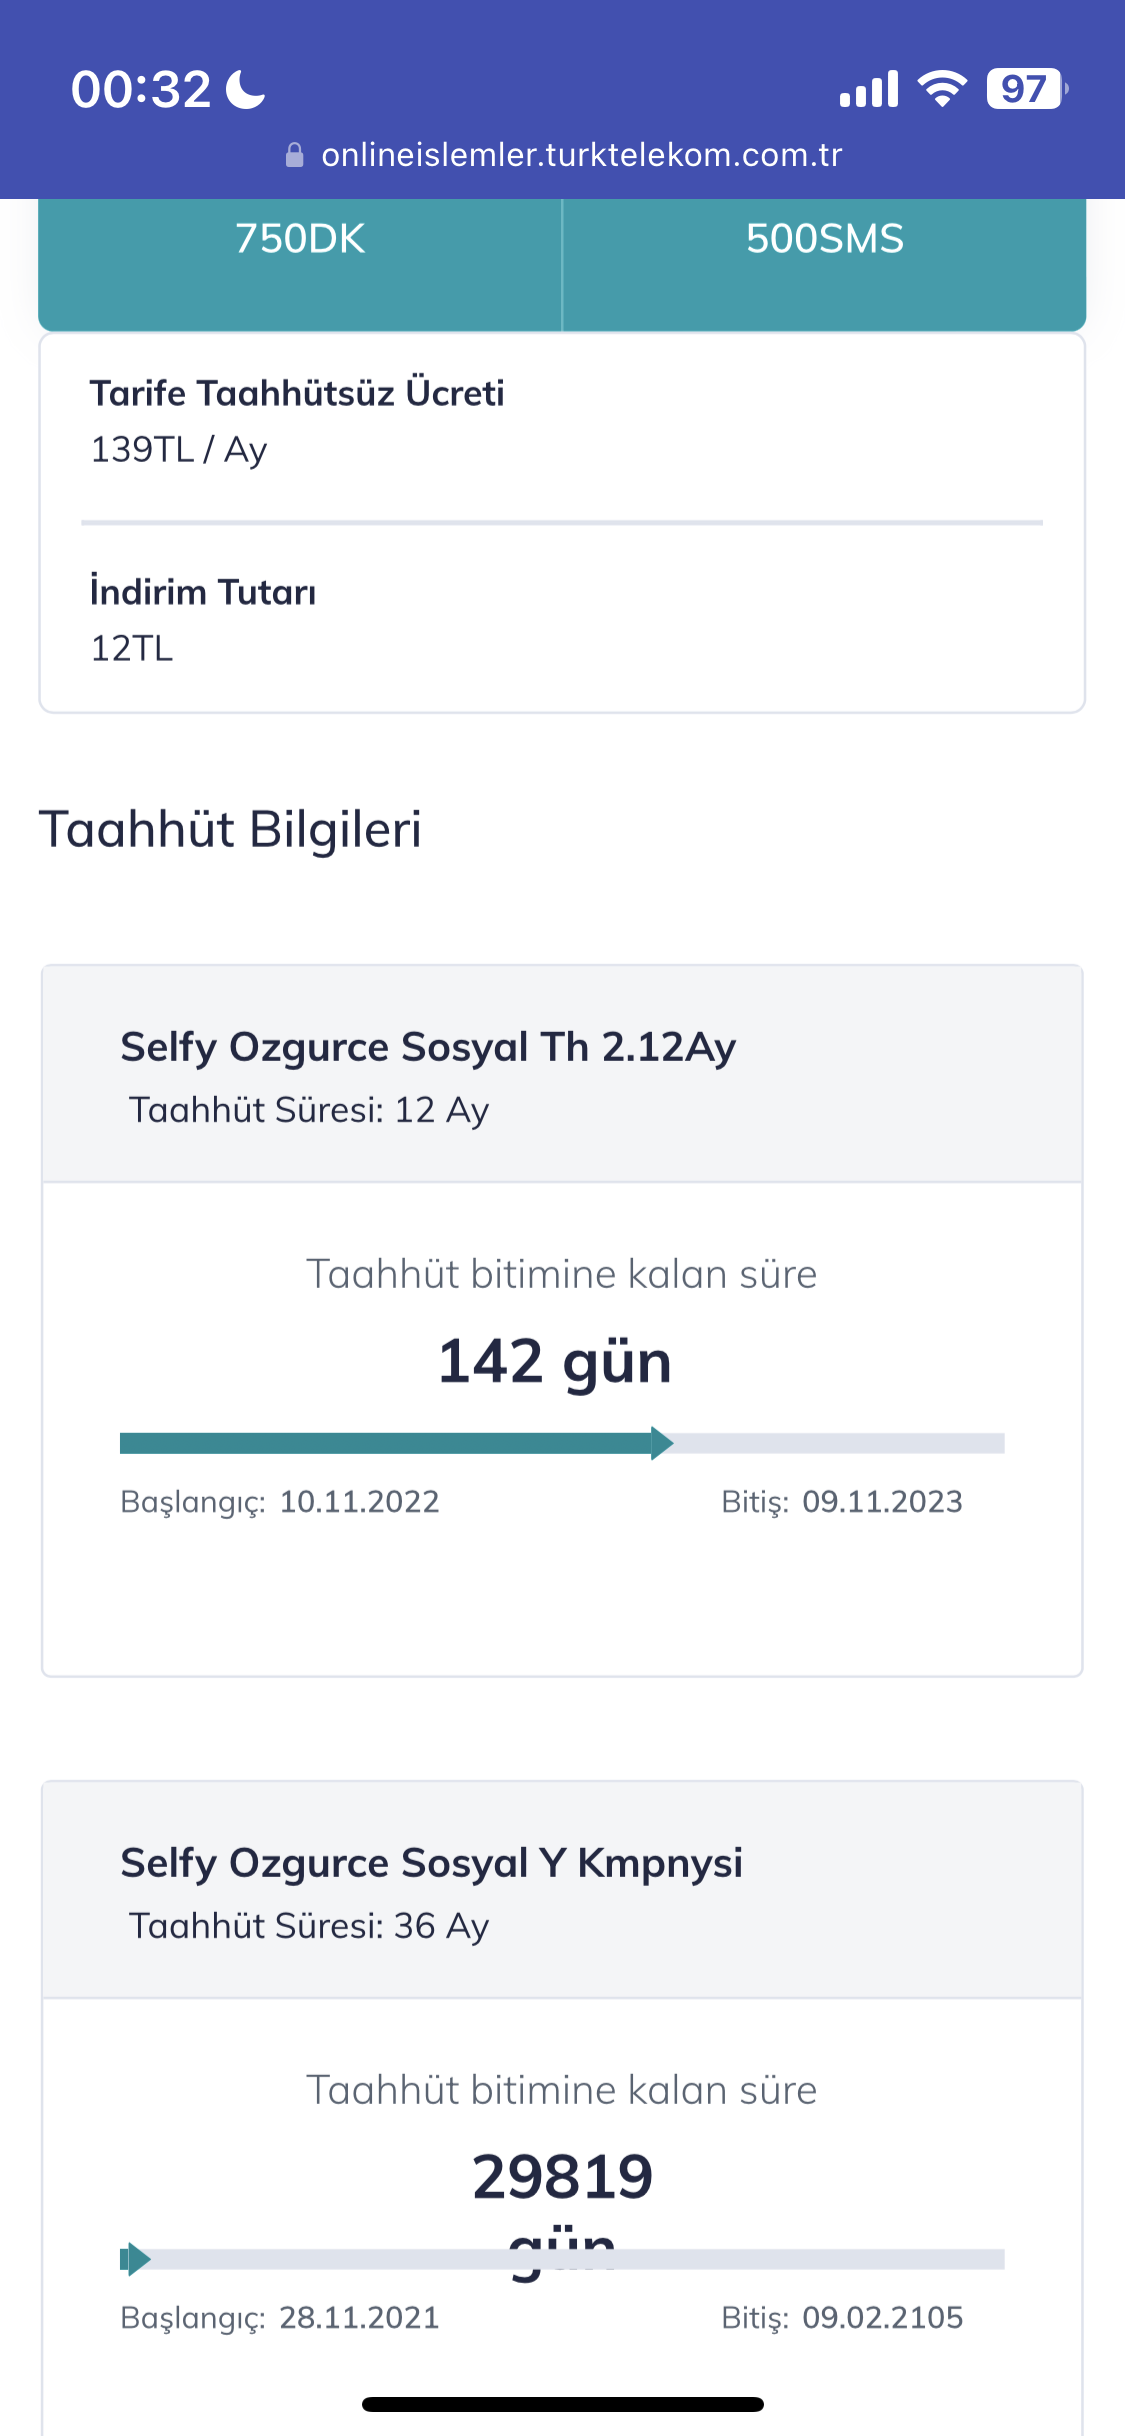The image size is (1125, 2436).
Task: Tap the İndirim Tutarı row
Action: pyautogui.click(x=562, y=620)
